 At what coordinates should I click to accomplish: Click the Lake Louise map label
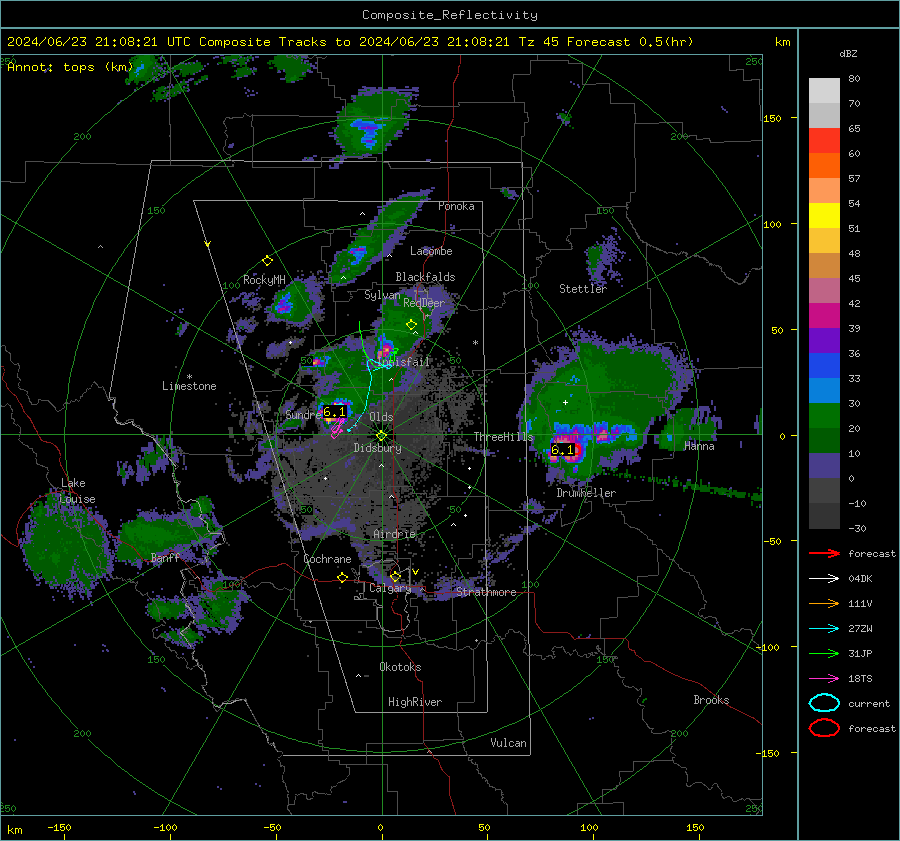coord(78,491)
